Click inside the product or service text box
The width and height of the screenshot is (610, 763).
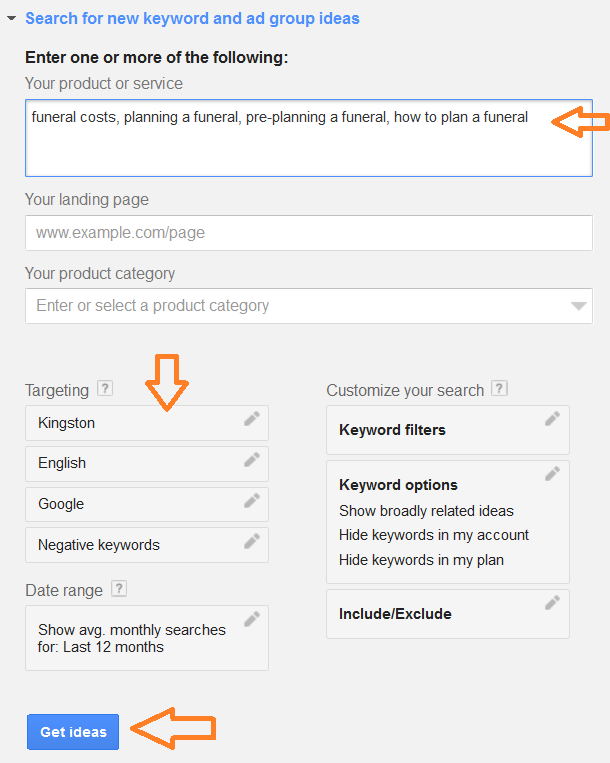pos(309,138)
